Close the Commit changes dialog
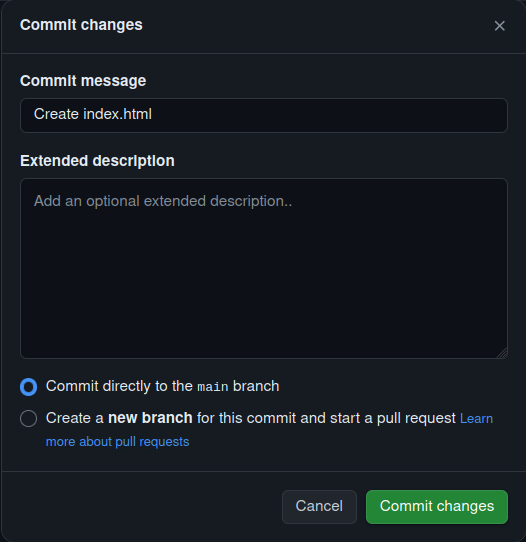This screenshot has width=526, height=542. (499, 26)
